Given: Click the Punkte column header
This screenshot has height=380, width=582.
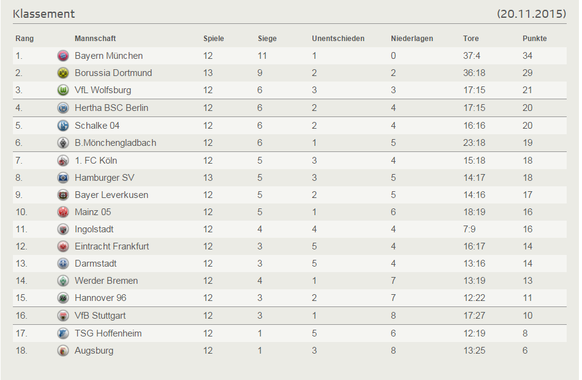Looking at the screenshot, I should 534,38.
